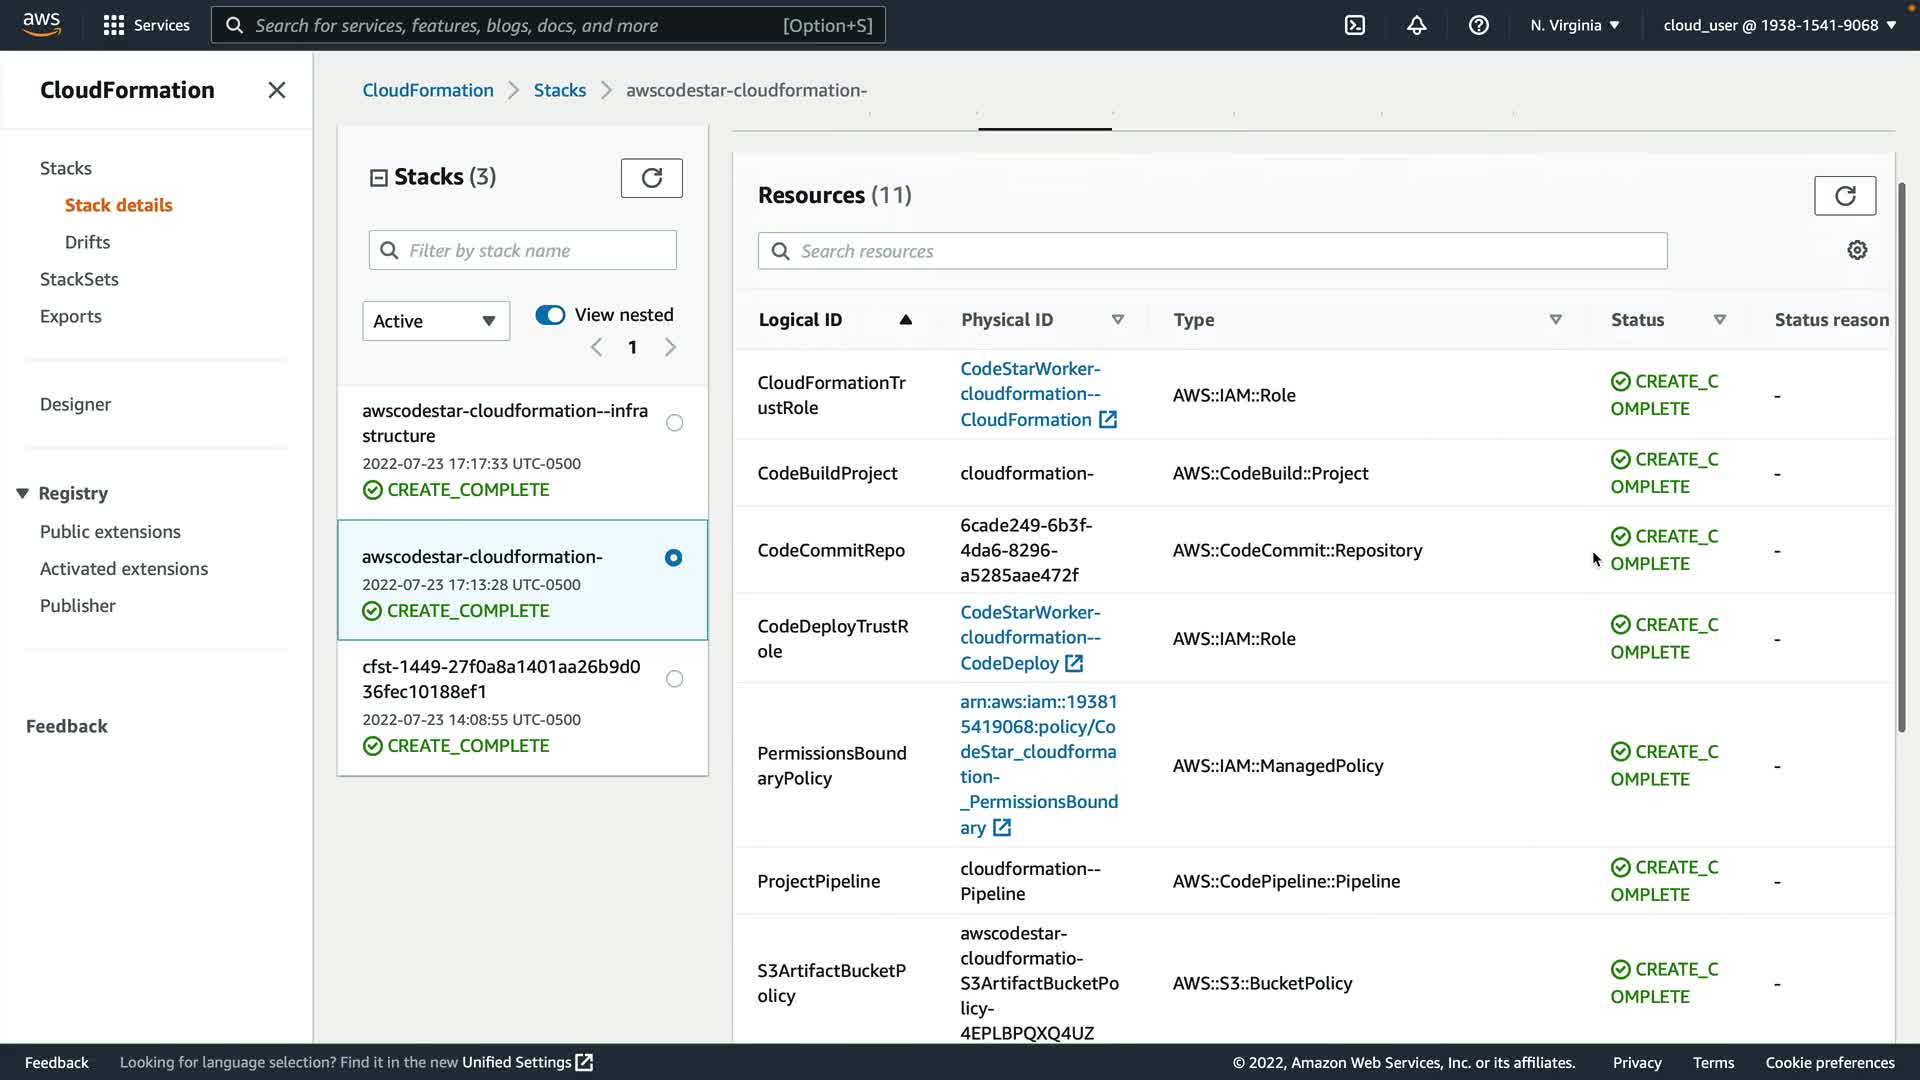Open the help question mark icon
The height and width of the screenshot is (1080, 1920).
(x=1478, y=25)
